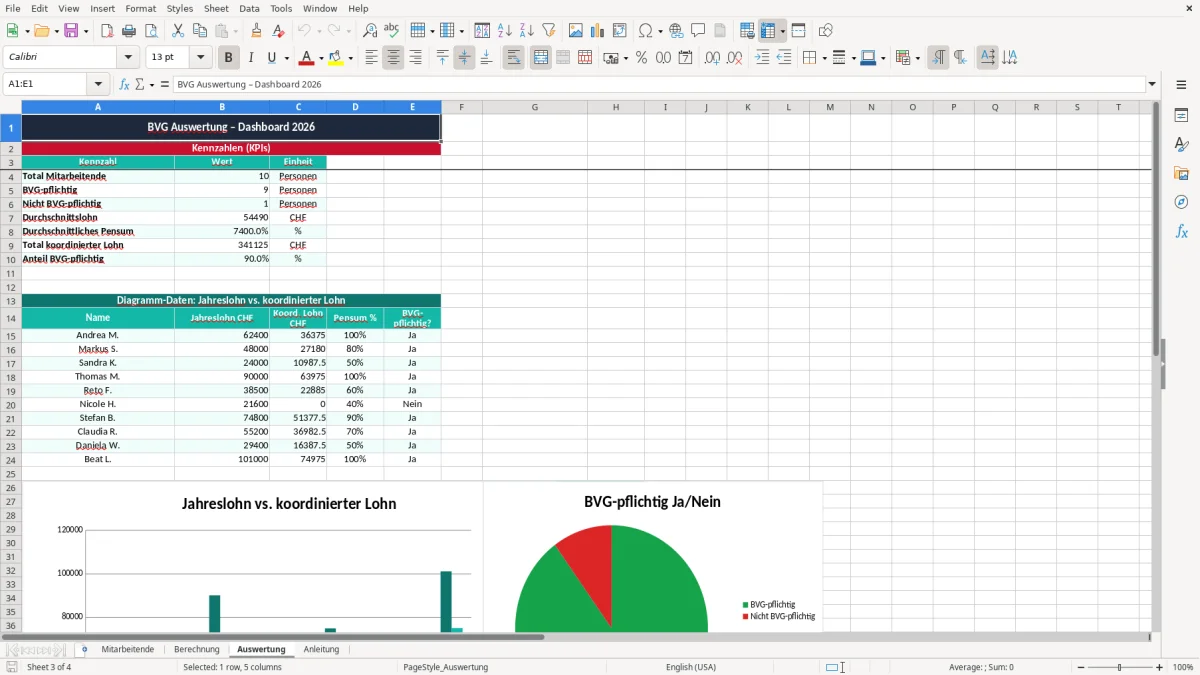Insert Comment speech bubble icon
The height and width of the screenshot is (675, 1200).
click(698, 31)
